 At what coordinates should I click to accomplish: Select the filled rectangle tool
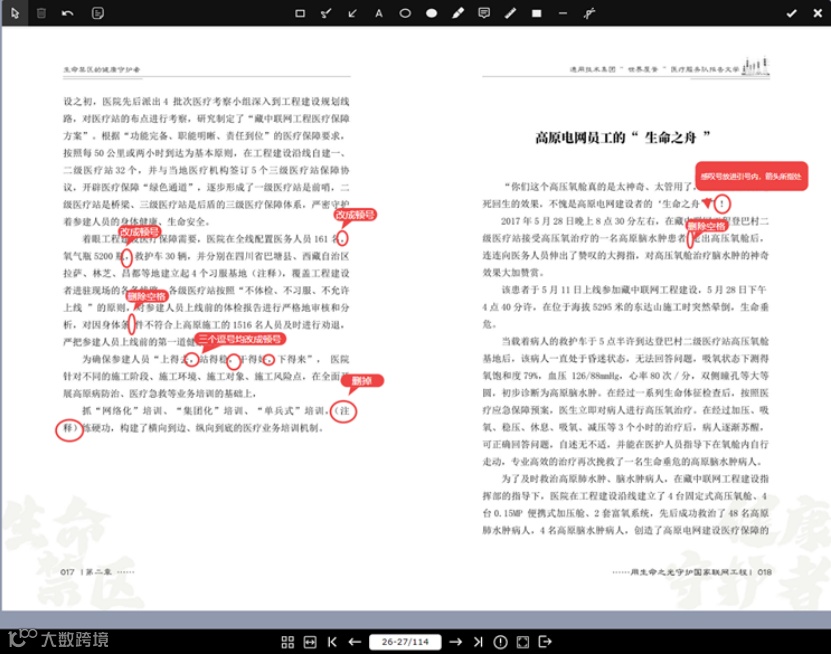click(537, 13)
